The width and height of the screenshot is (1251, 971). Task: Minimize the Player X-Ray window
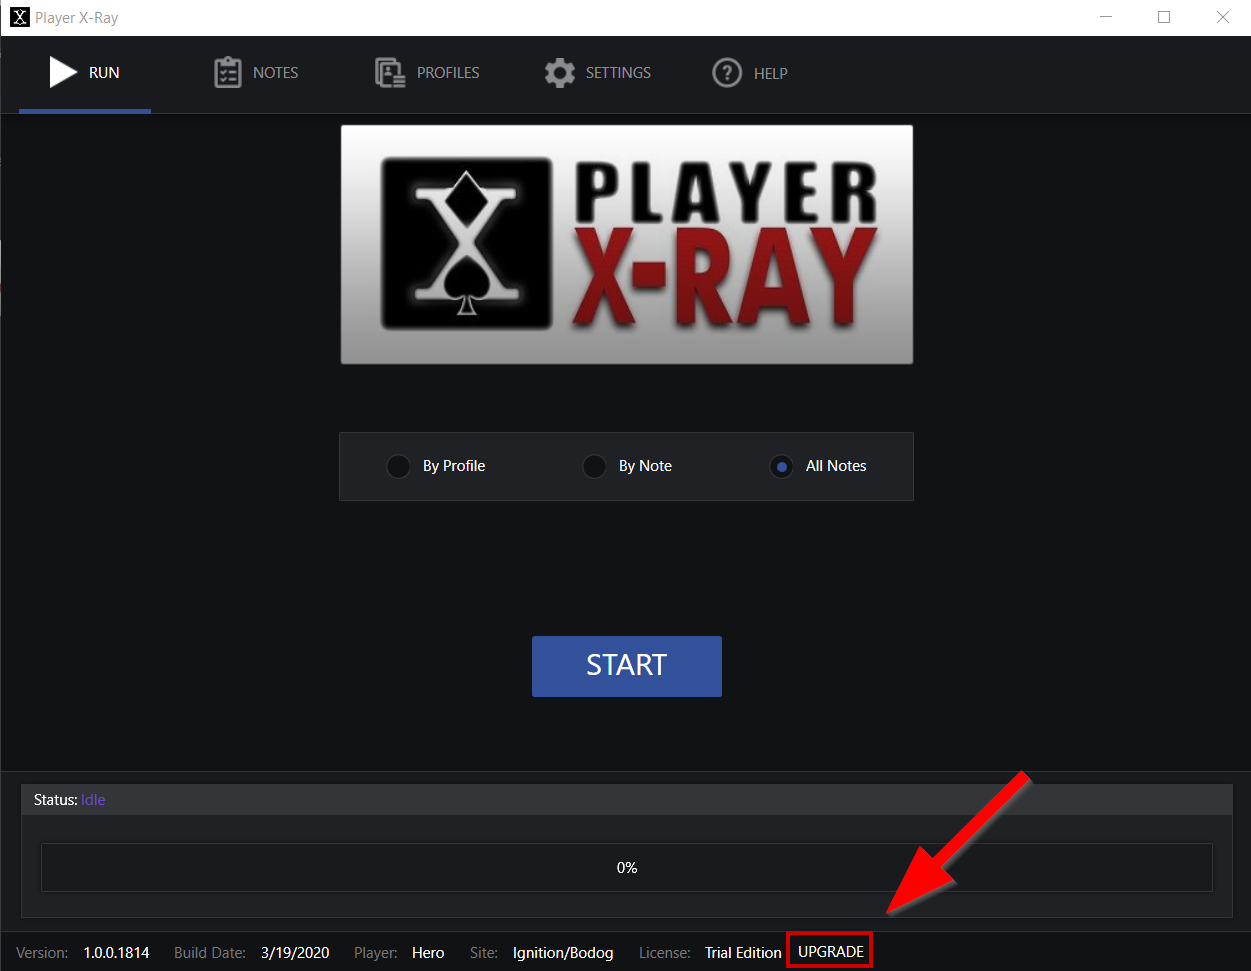[x=1106, y=17]
